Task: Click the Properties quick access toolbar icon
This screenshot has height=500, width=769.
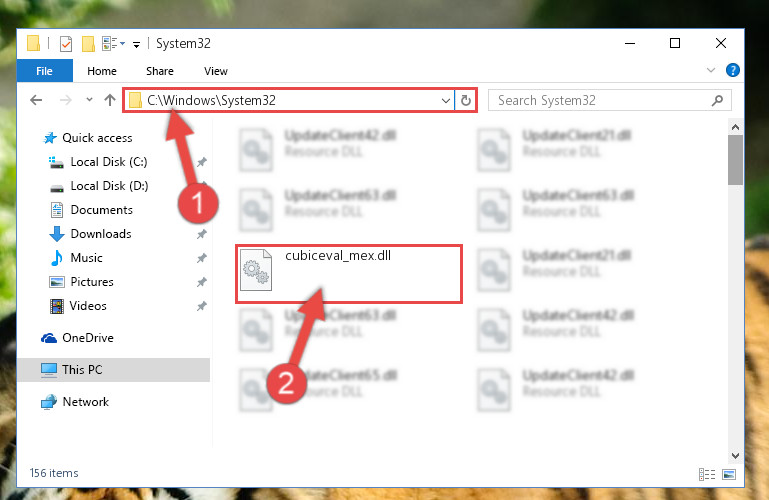Action: pos(66,44)
